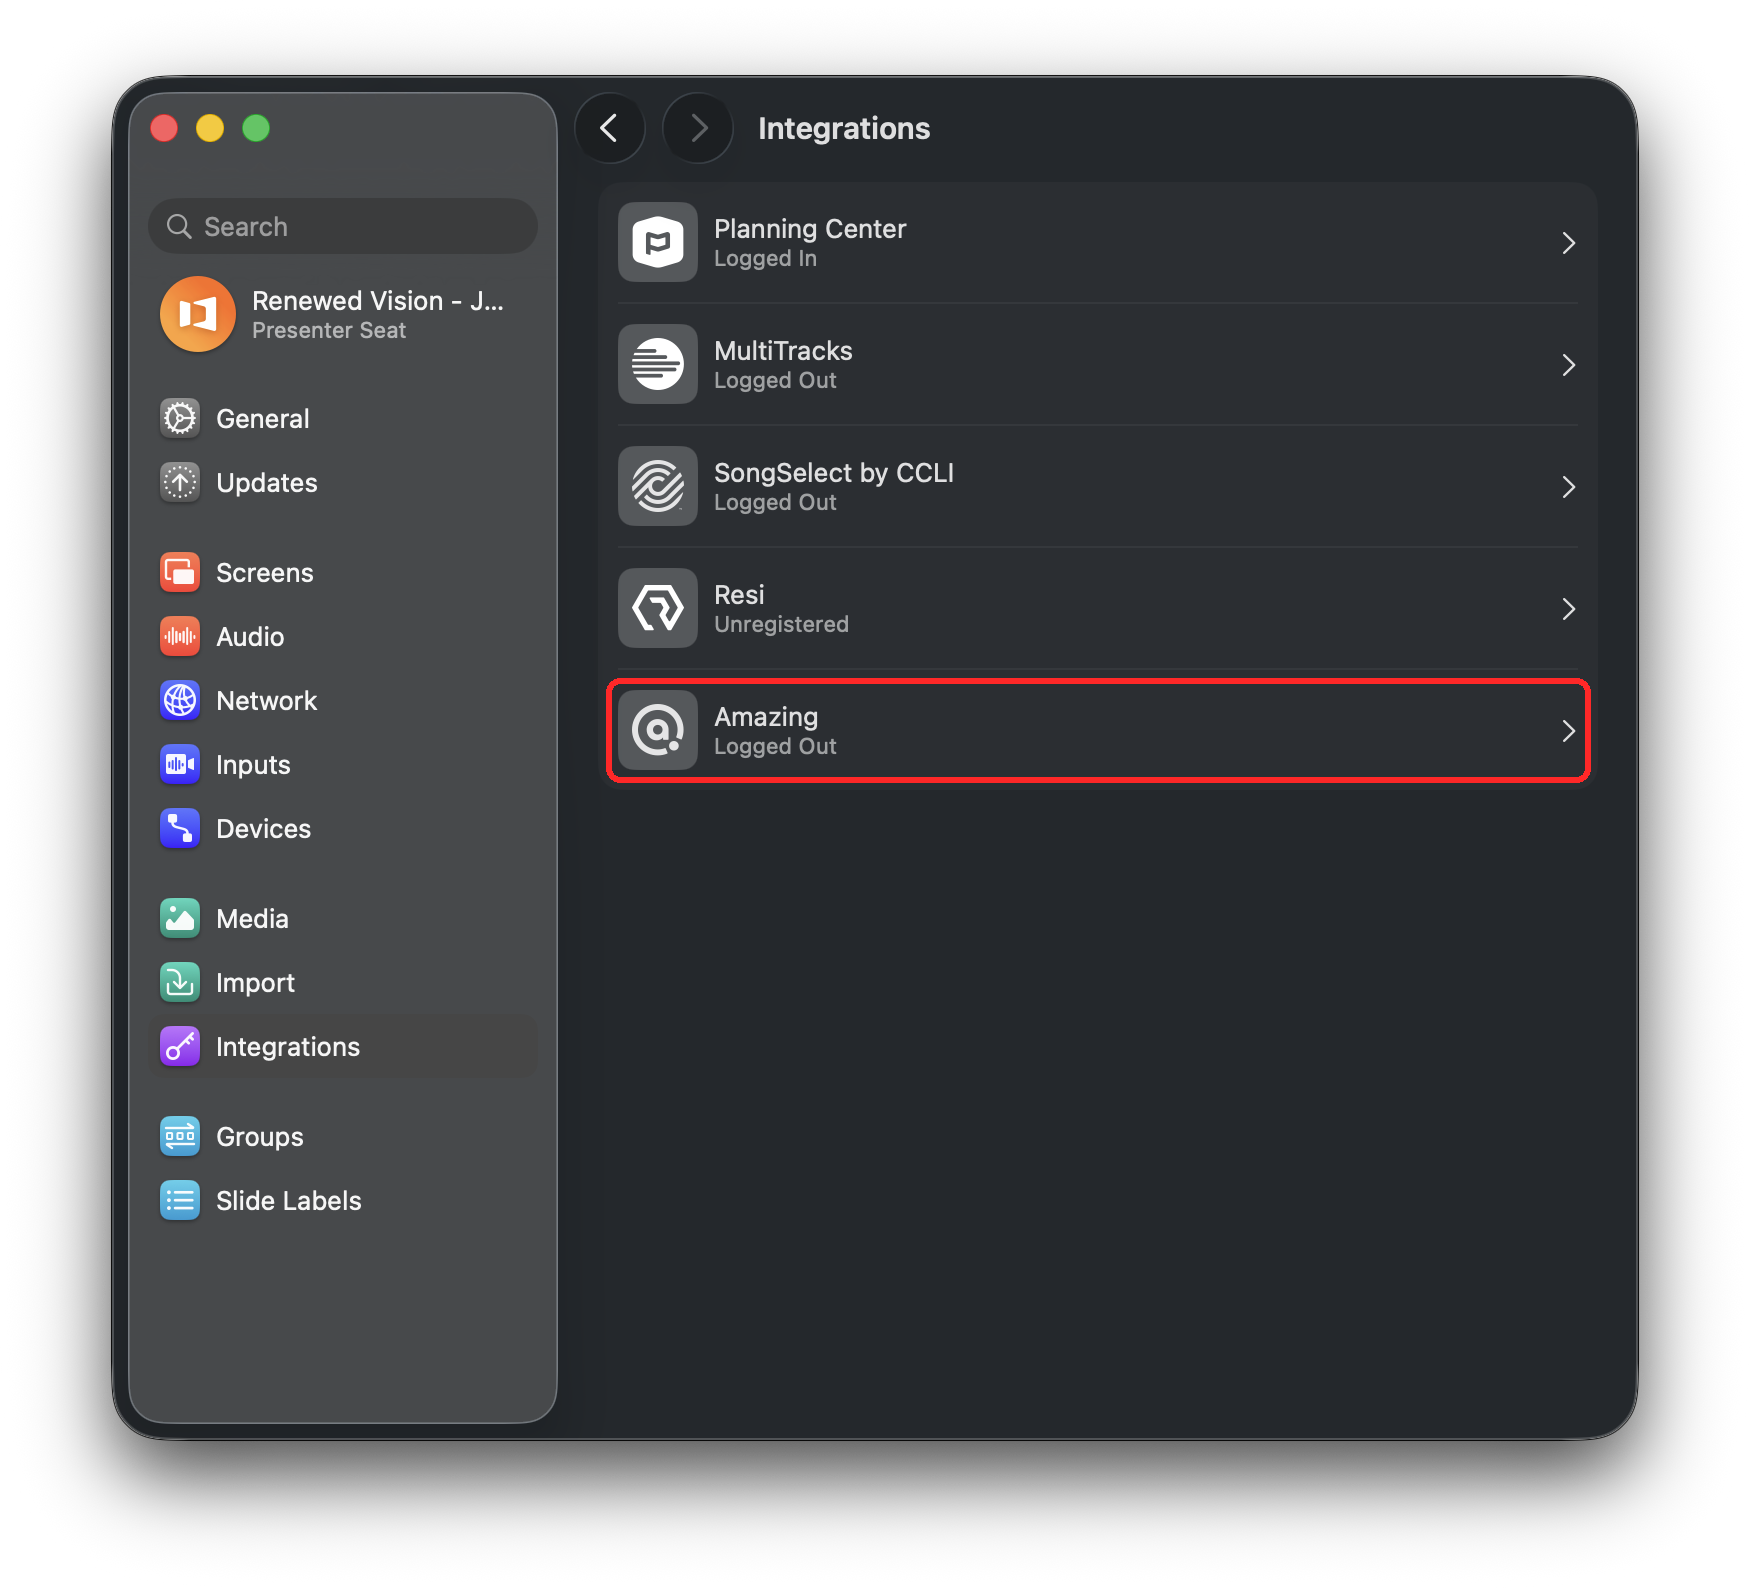The image size is (1750, 1588).
Task: Expand the Amazing row chevron
Action: click(x=1568, y=731)
